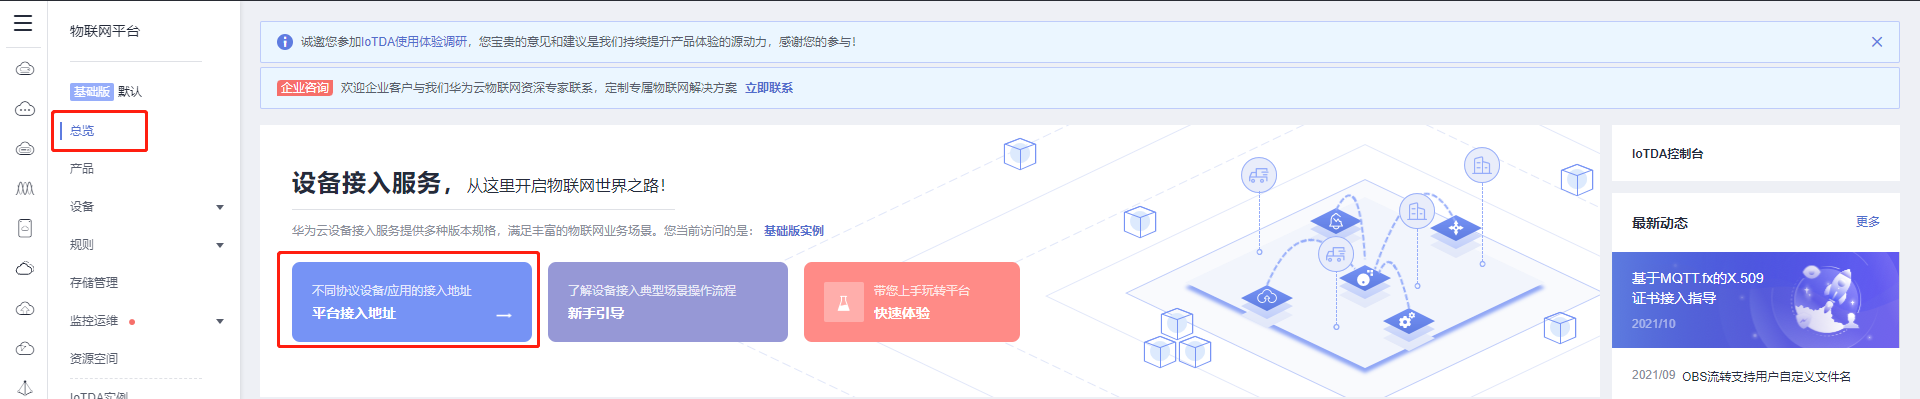Expand the 规则 submenu arrow
Viewport: 1920px width, 399px height.
[x=220, y=245]
